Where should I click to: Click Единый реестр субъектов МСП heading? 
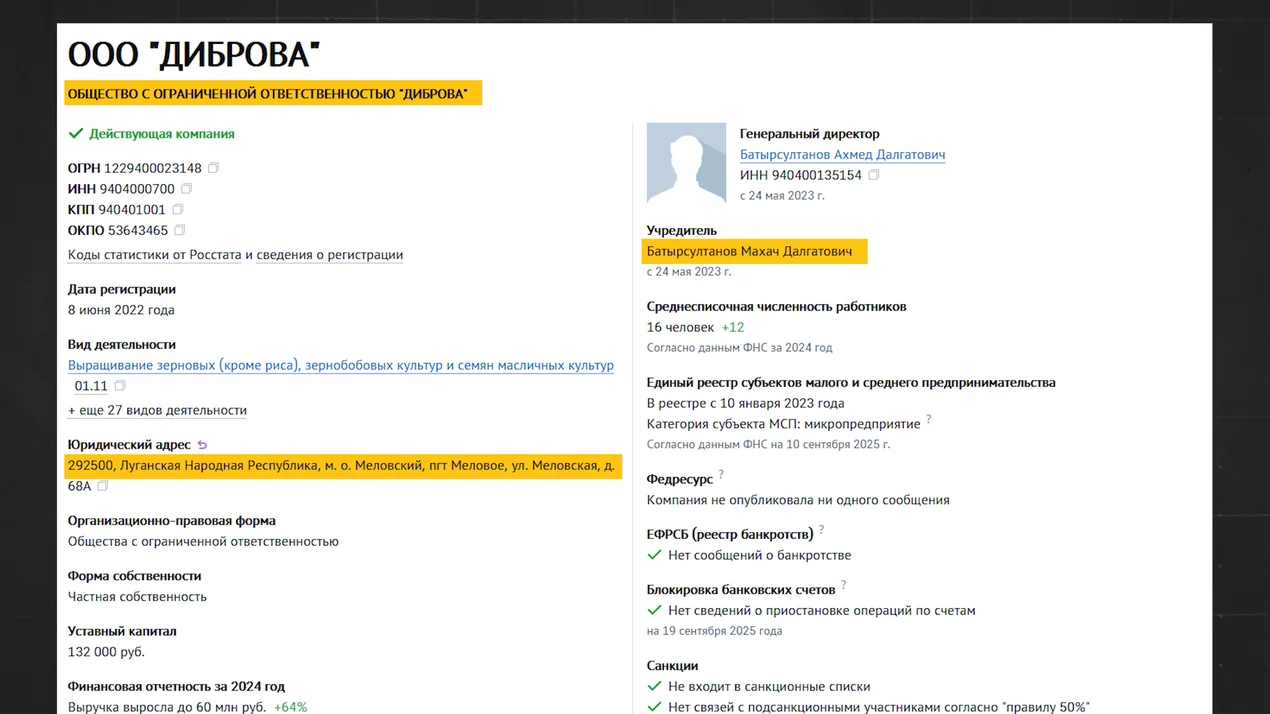click(851, 382)
